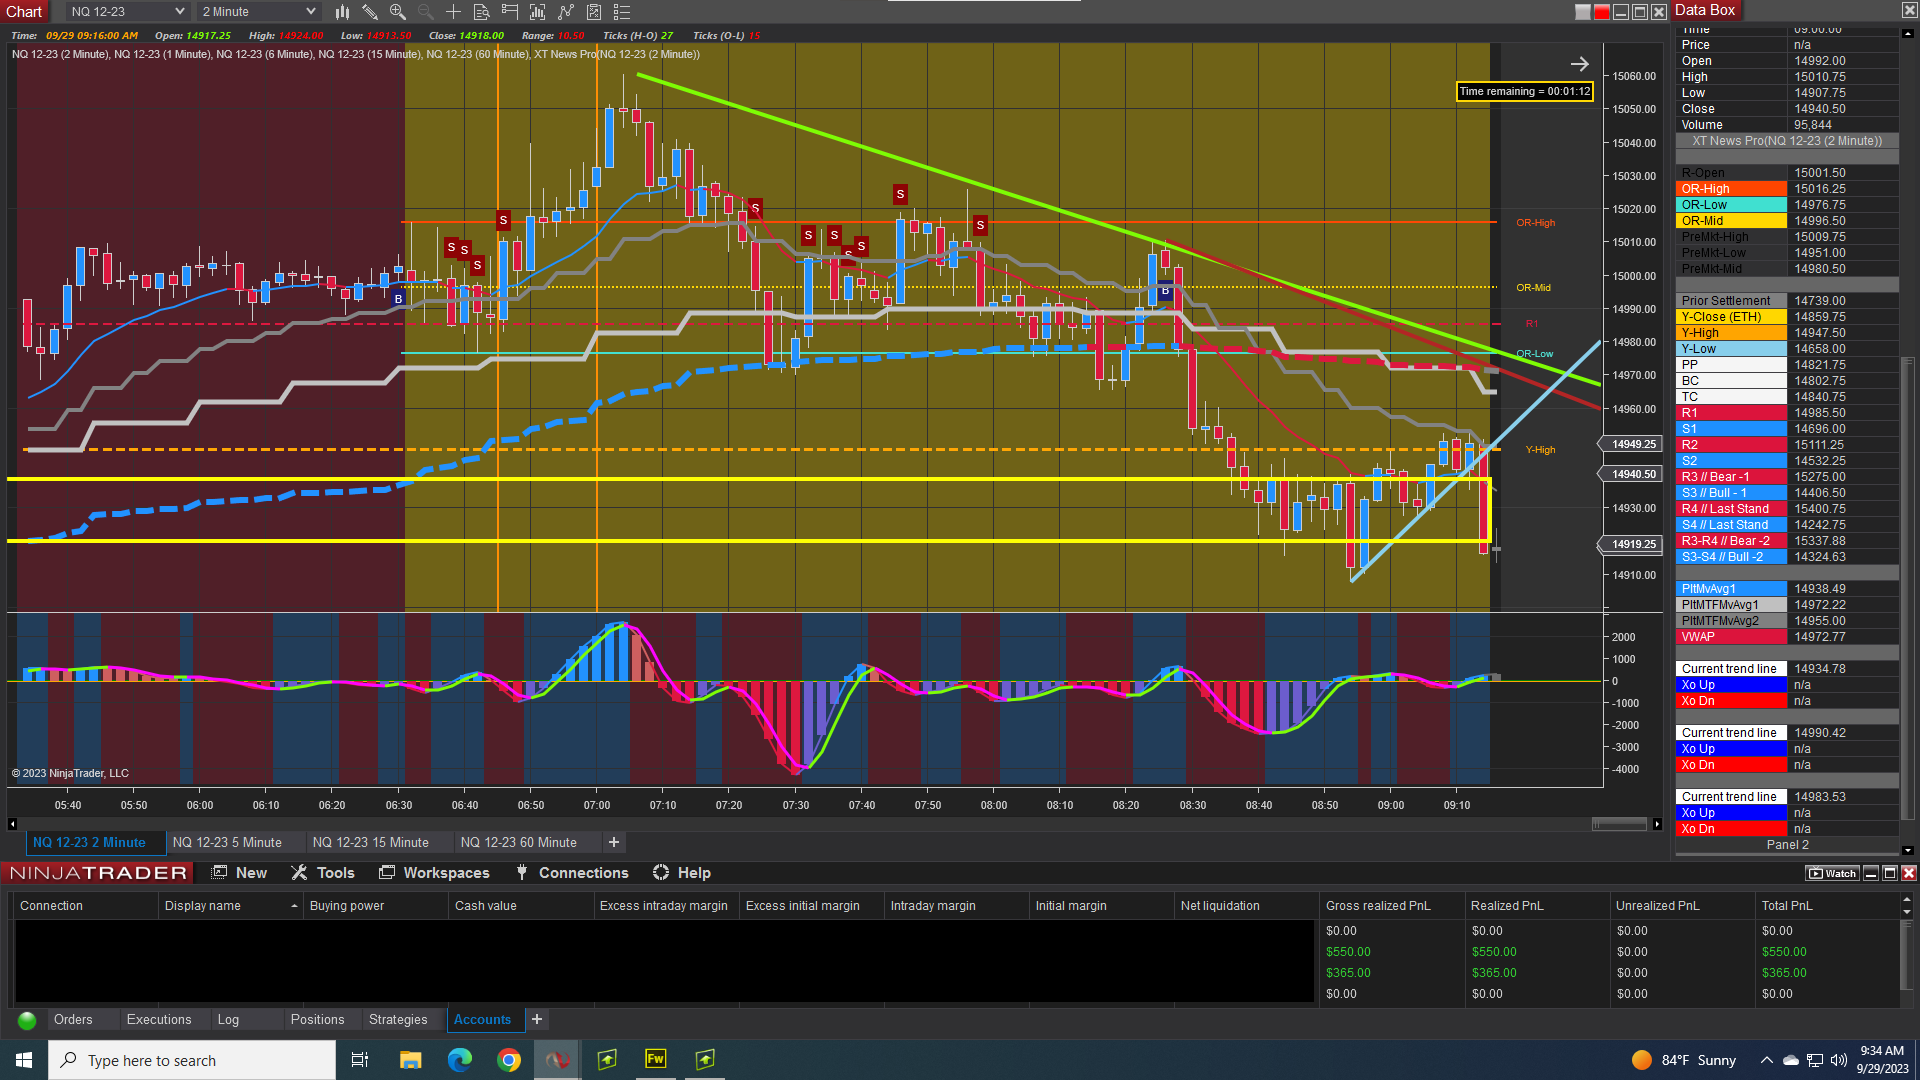This screenshot has height=1080, width=1920.
Task: Open the 2 Minute interval dropdown
Action: pos(259,12)
